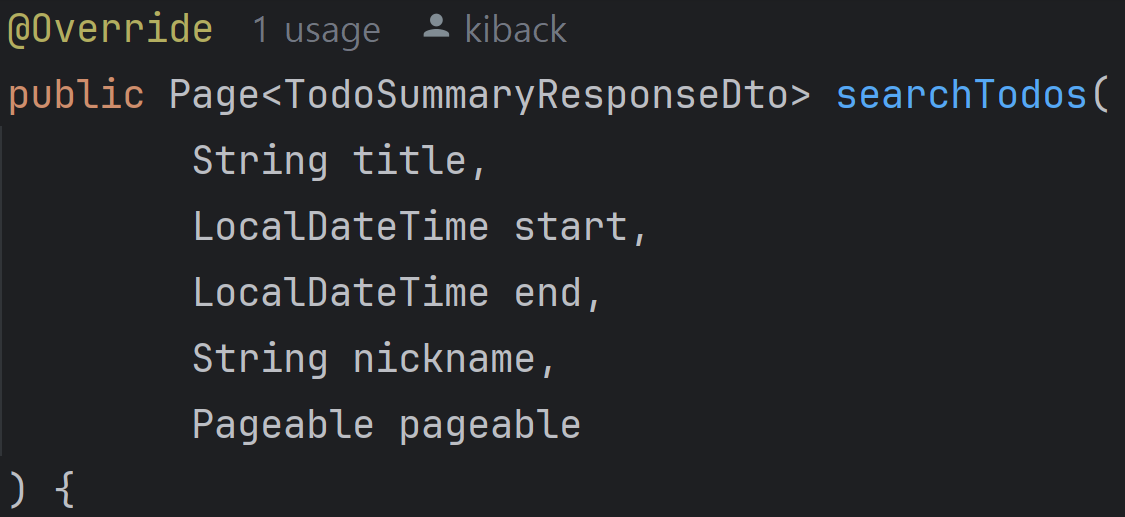Place cursor on end parameter

tap(548, 293)
